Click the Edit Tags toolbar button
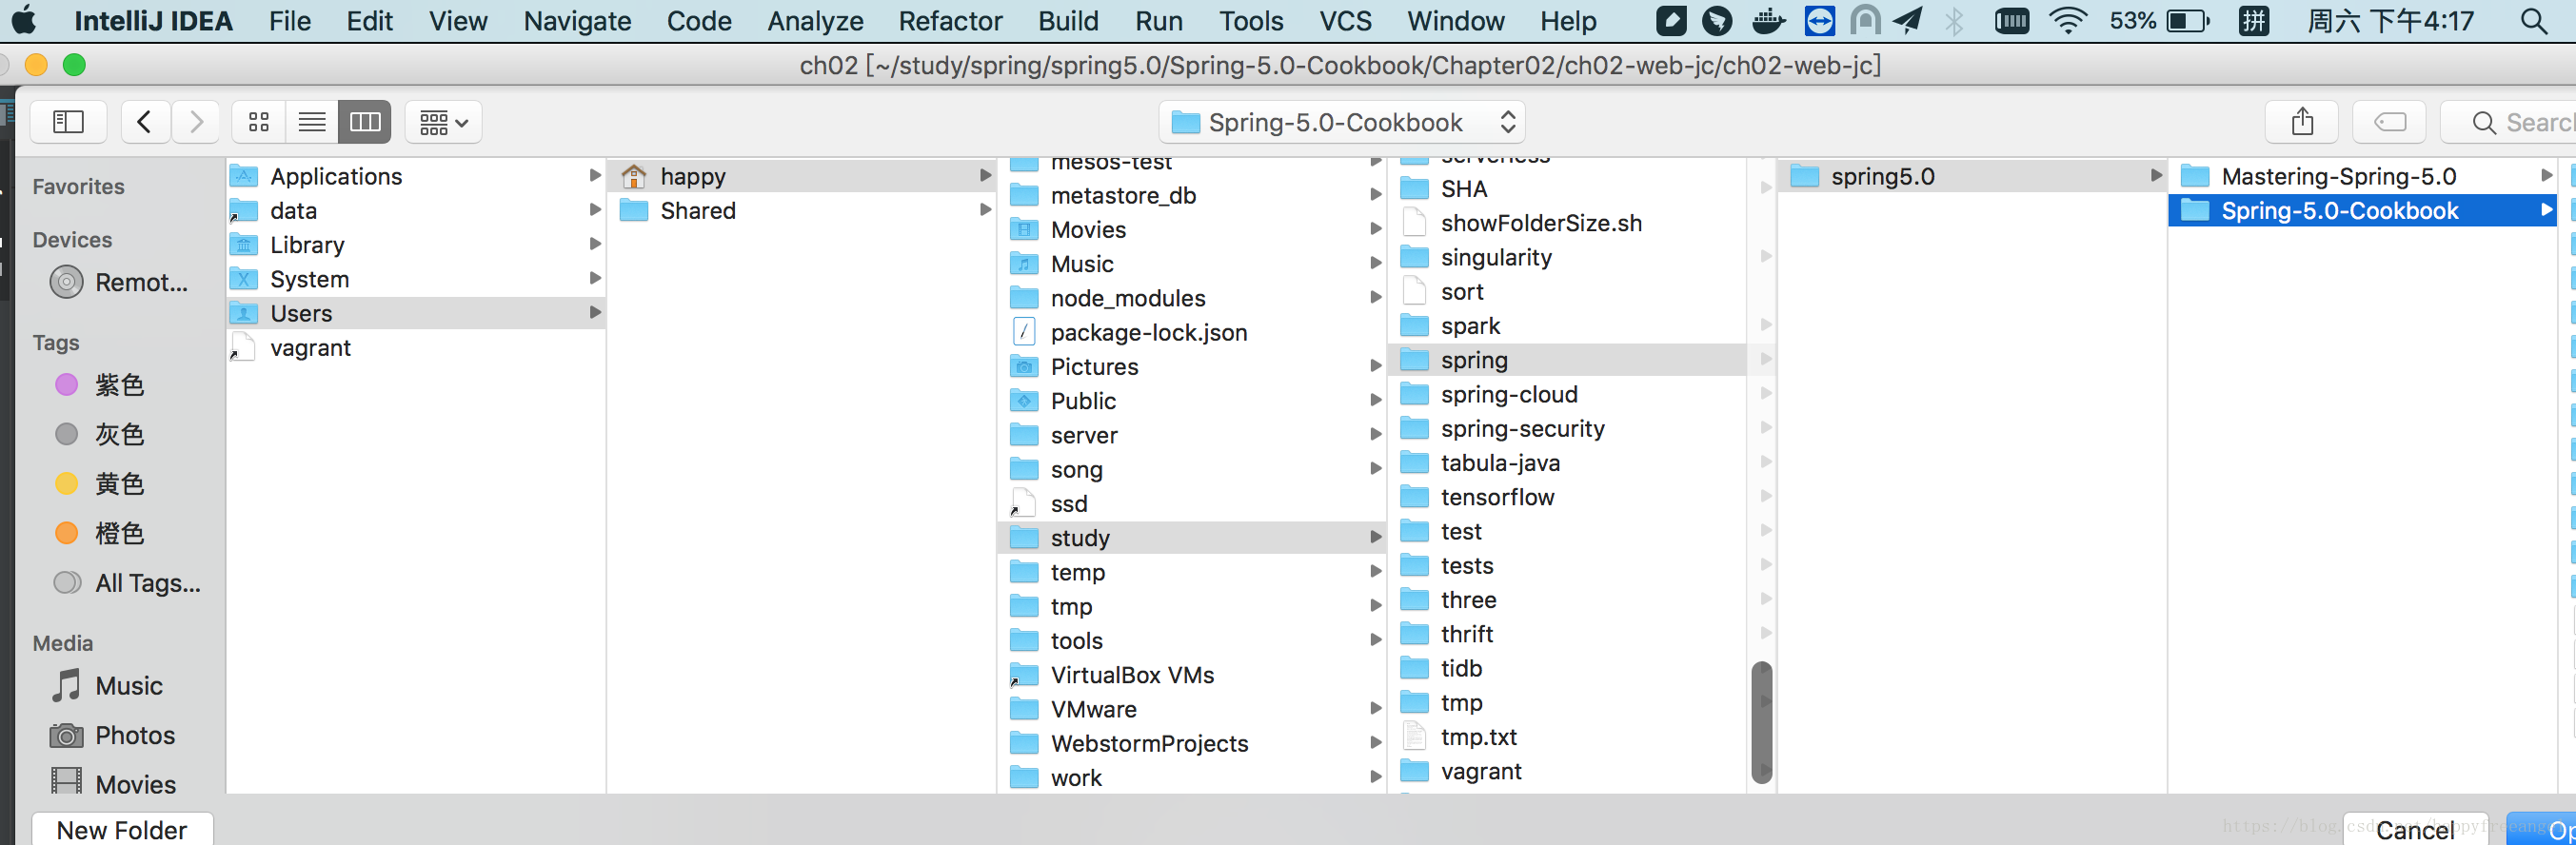 tap(2390, 122)
